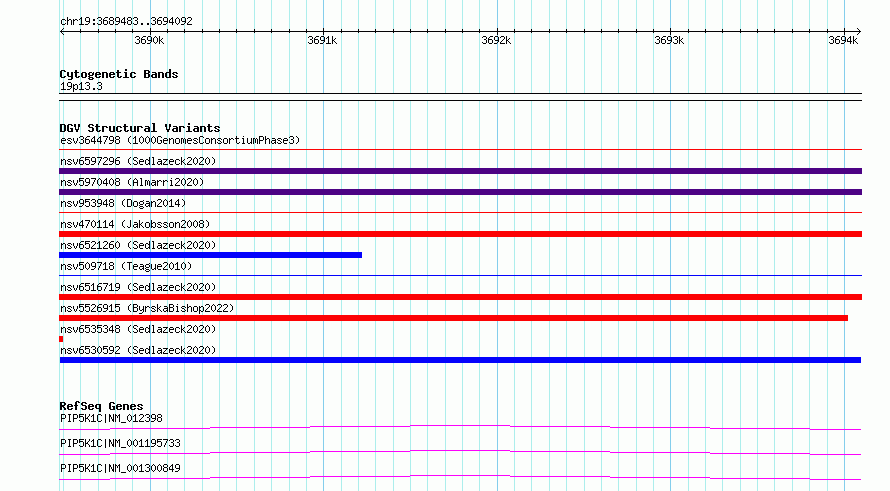
Task: Click the magenta gene line for NM_012398
Action: point(460,427)
